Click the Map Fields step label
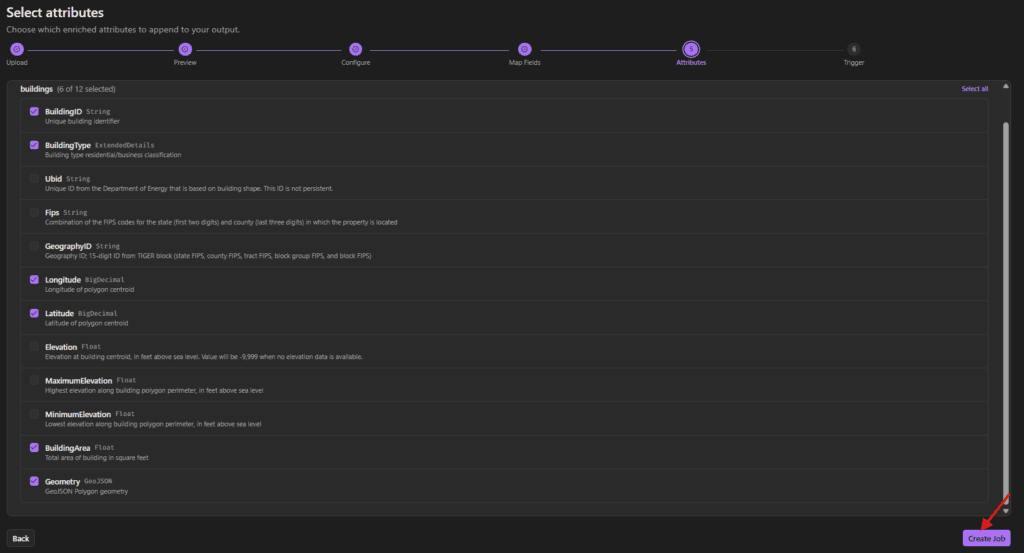 pos(524,63)
